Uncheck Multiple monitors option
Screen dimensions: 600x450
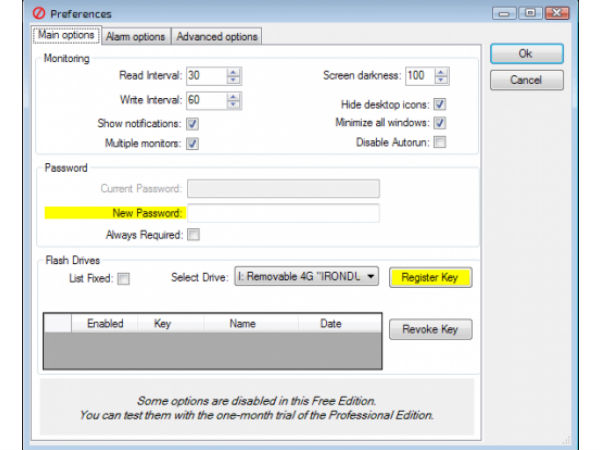pyautogui.click(x=193, y=143)
